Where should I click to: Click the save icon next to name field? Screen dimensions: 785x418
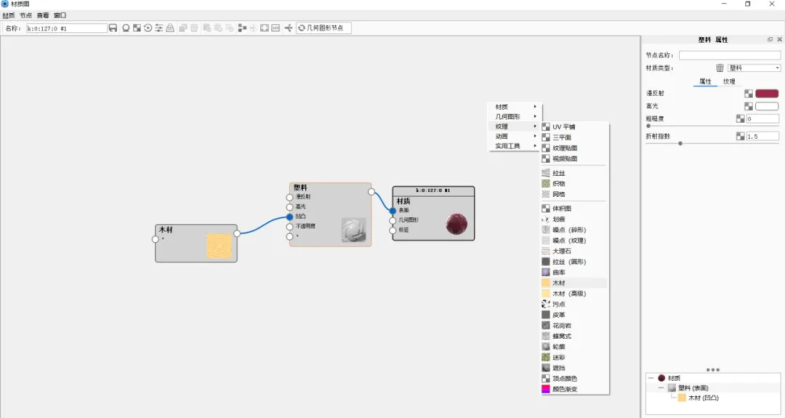point(113,28)
